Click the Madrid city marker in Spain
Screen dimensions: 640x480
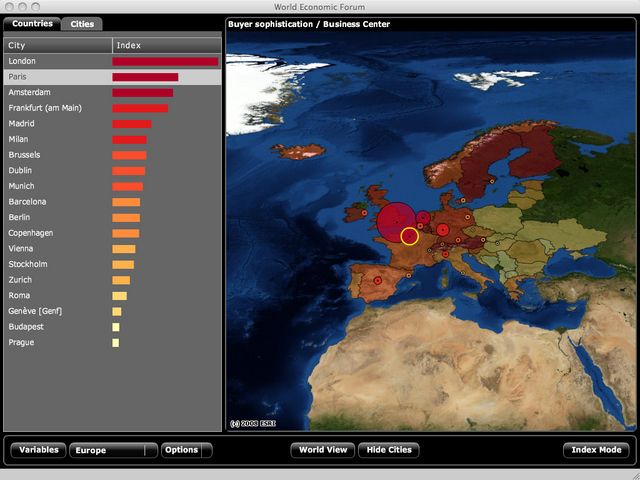tap(378, 281)
